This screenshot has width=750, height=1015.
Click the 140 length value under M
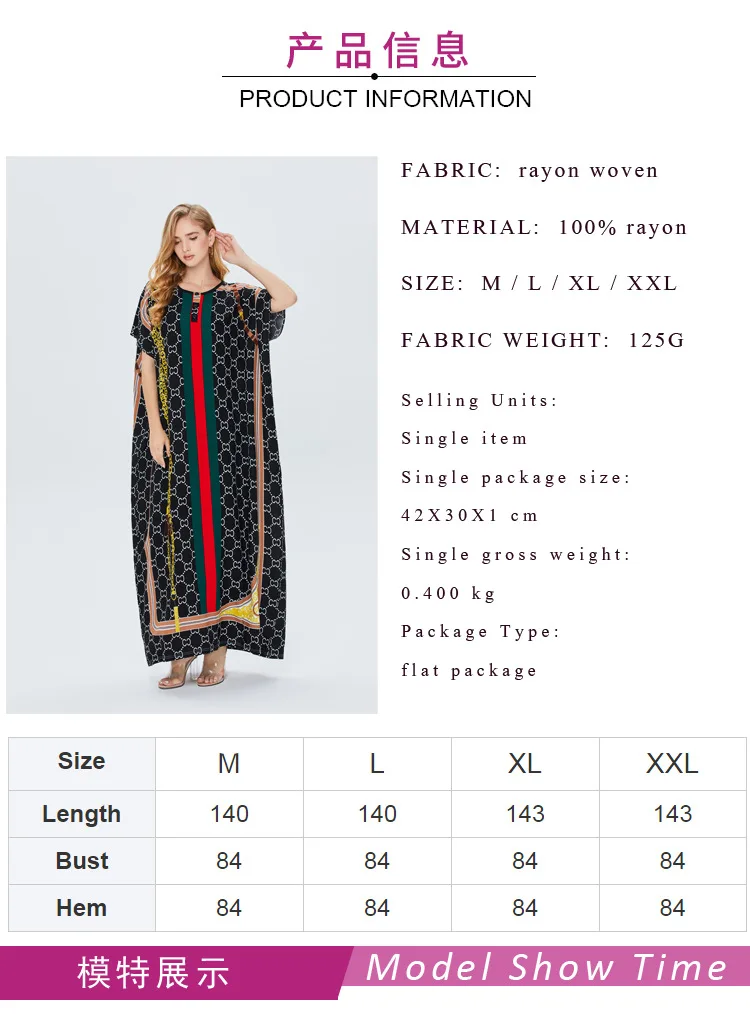(229, 814)
